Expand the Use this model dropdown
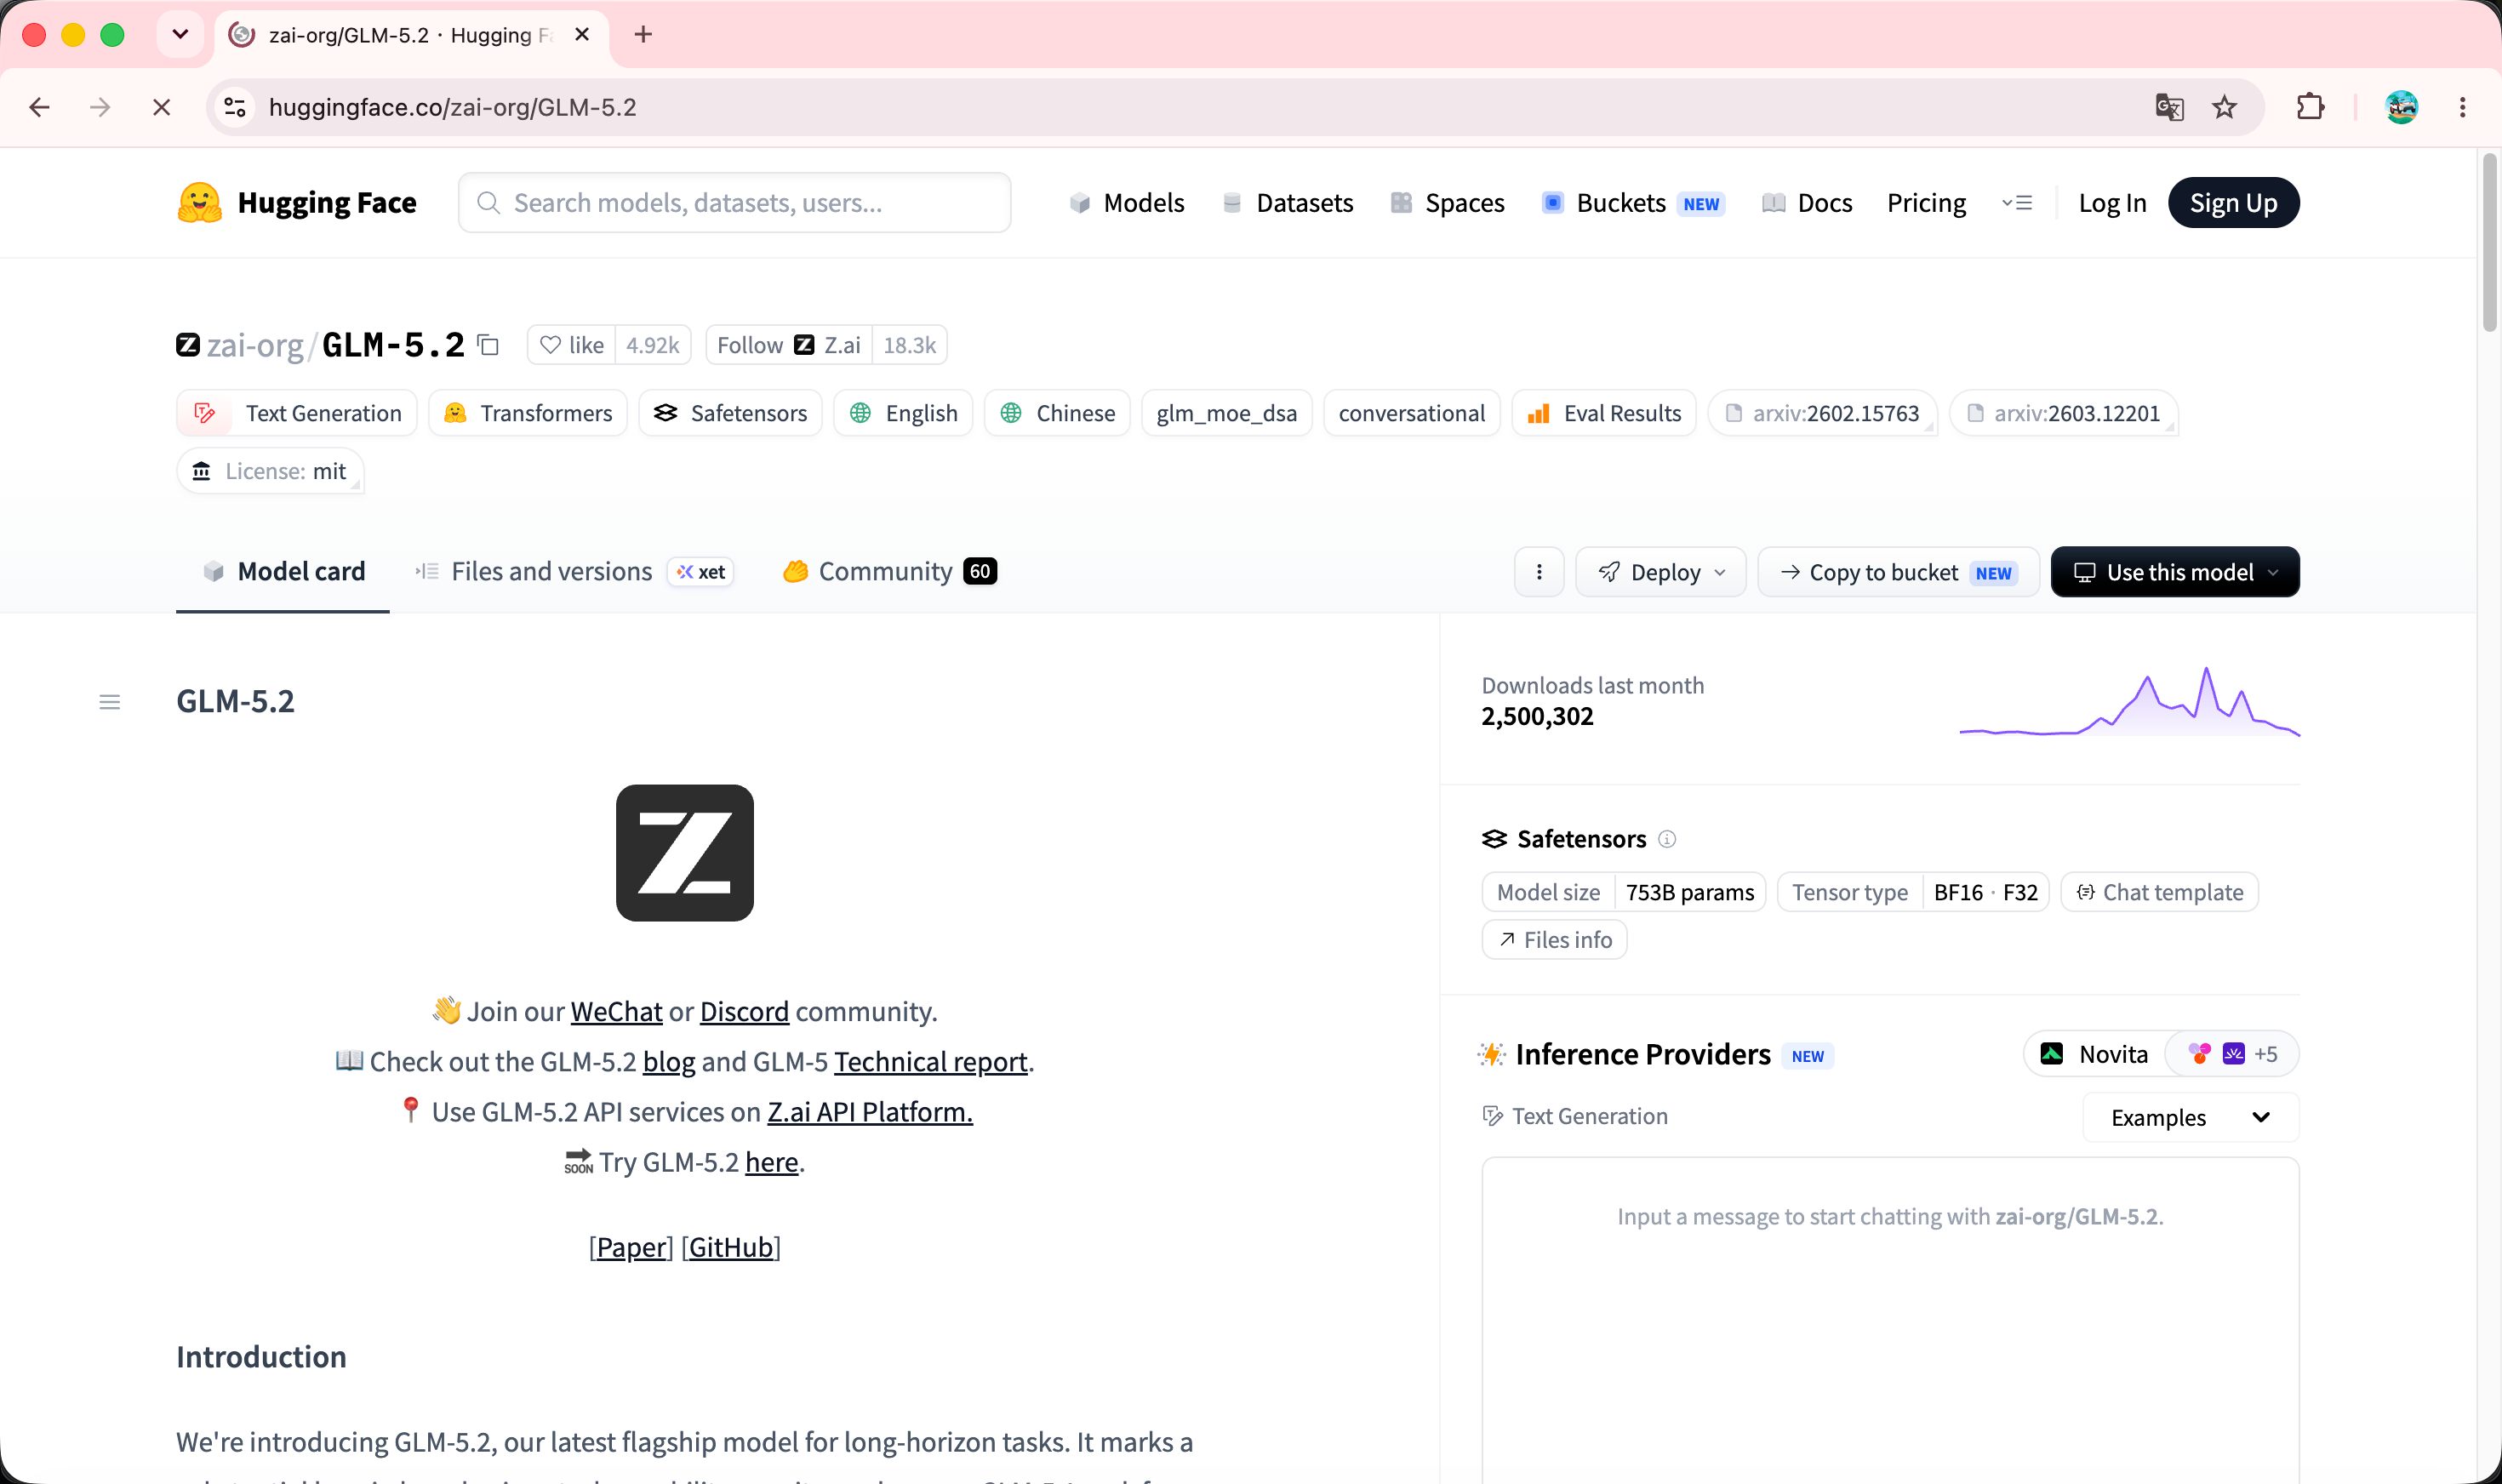 tap(2175, 572)
